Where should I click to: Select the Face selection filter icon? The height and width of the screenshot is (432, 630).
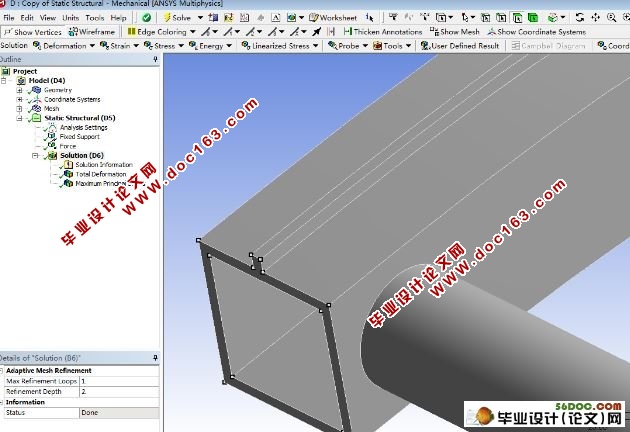click(x=517, y=18)
